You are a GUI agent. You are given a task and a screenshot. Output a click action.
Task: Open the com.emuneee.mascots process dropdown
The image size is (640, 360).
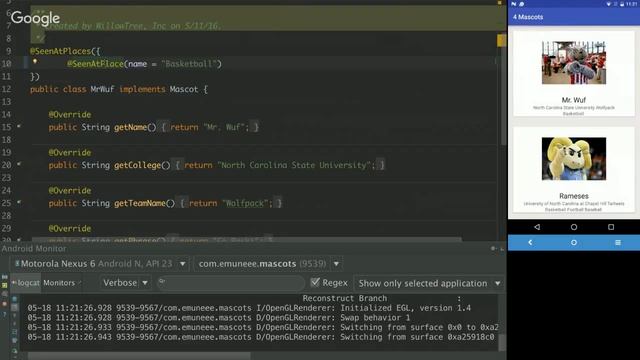click(268, 264)
